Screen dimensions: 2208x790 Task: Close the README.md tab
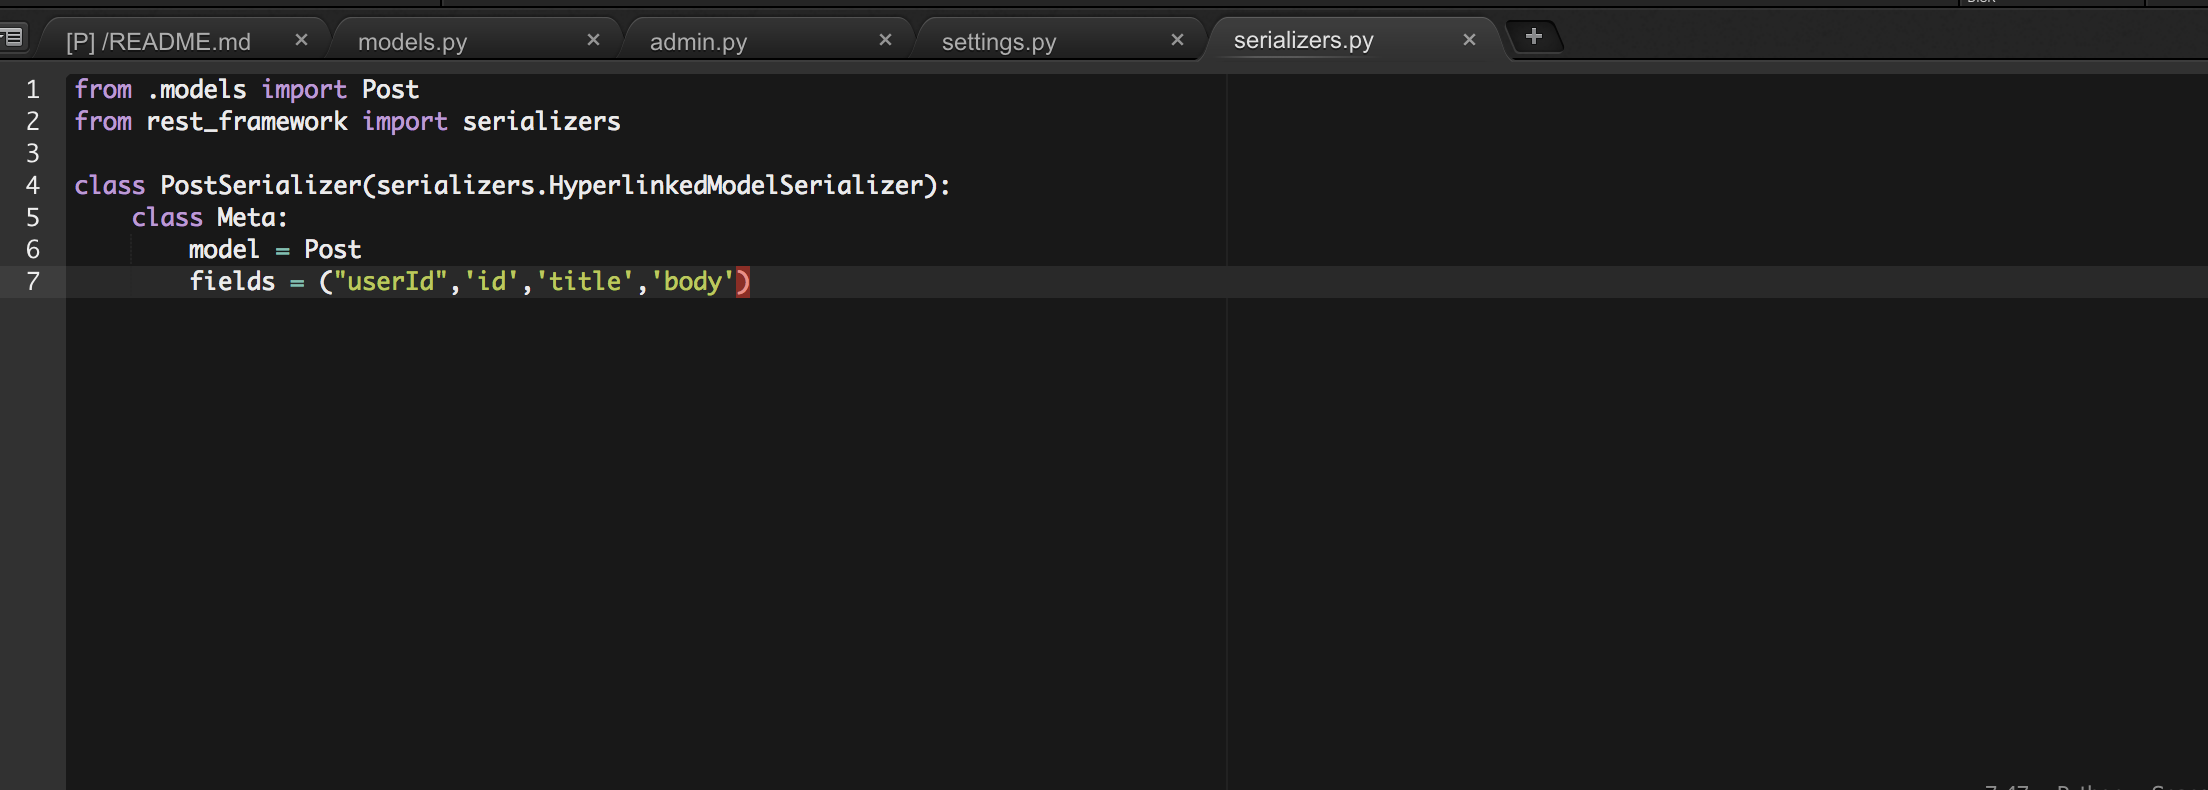pyautogui.click(x=301, y=40)
